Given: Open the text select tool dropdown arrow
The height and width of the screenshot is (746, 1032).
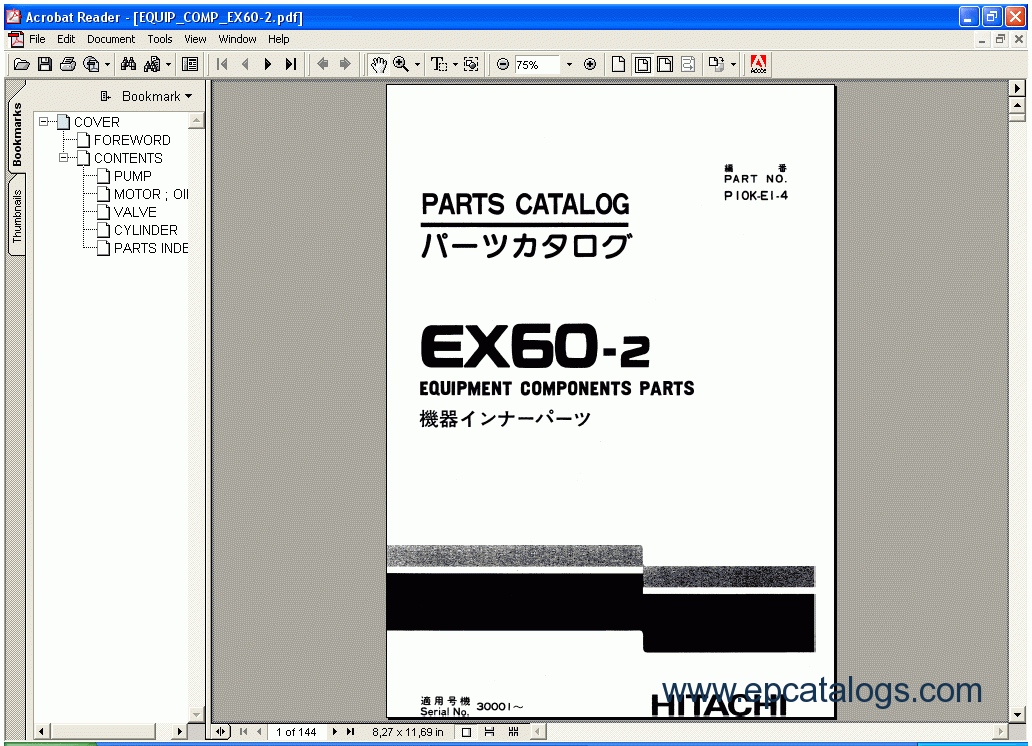Looking at the screenshot, I should point(455,65).
